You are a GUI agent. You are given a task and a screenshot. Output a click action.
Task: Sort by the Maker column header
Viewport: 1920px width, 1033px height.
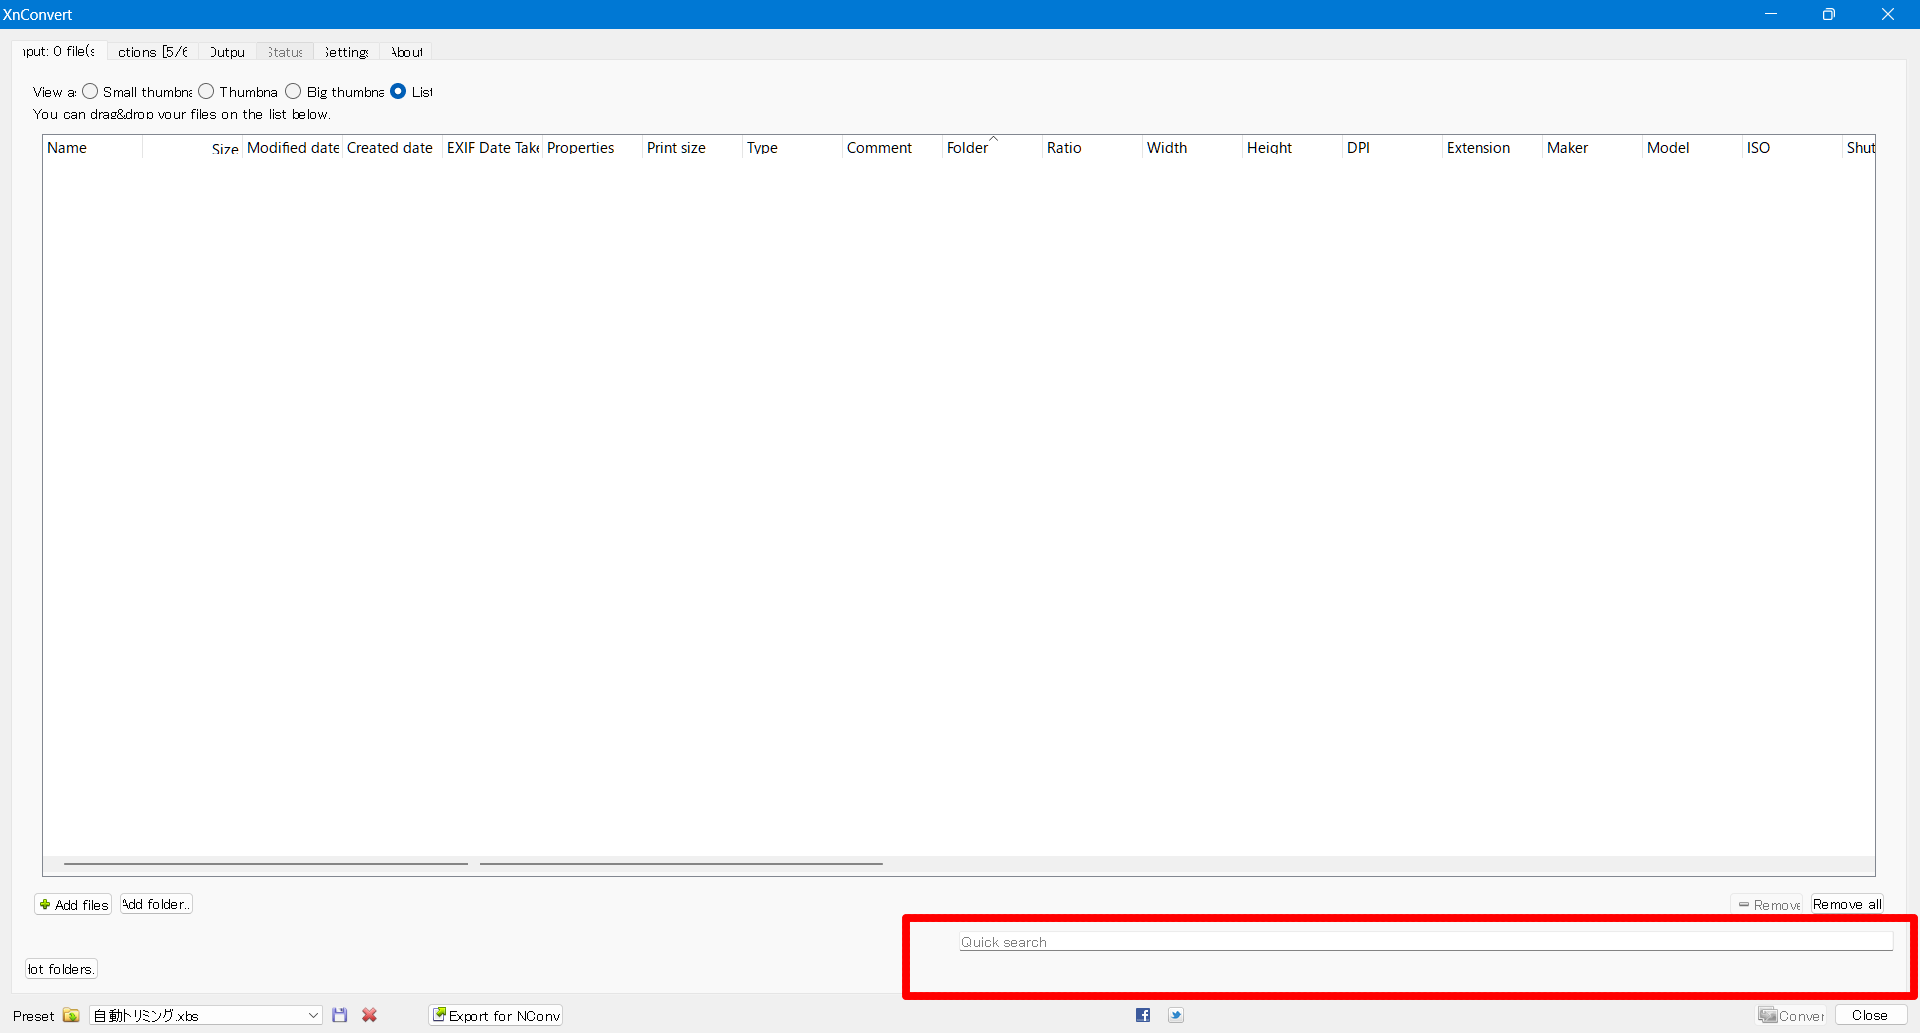tap(1593, 148)
